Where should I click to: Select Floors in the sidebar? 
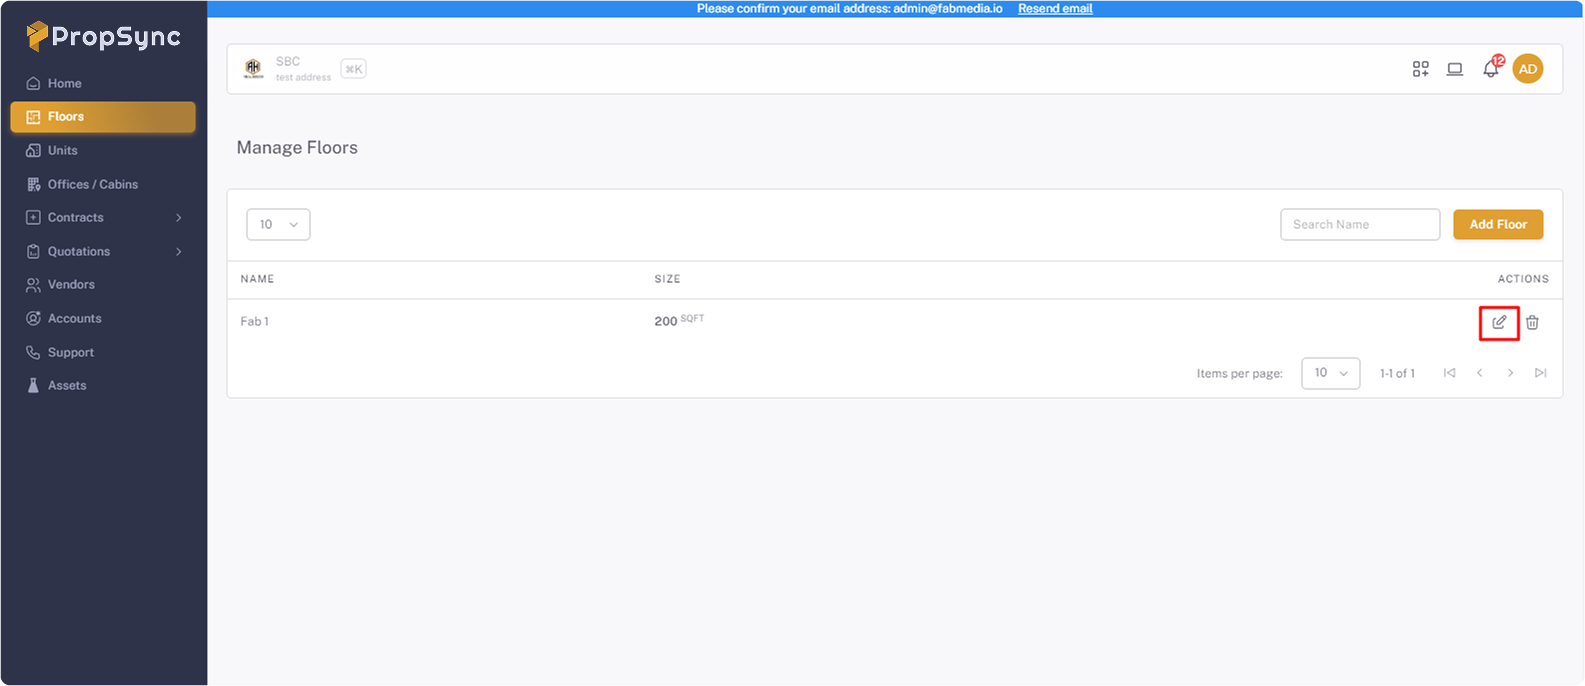103,117
